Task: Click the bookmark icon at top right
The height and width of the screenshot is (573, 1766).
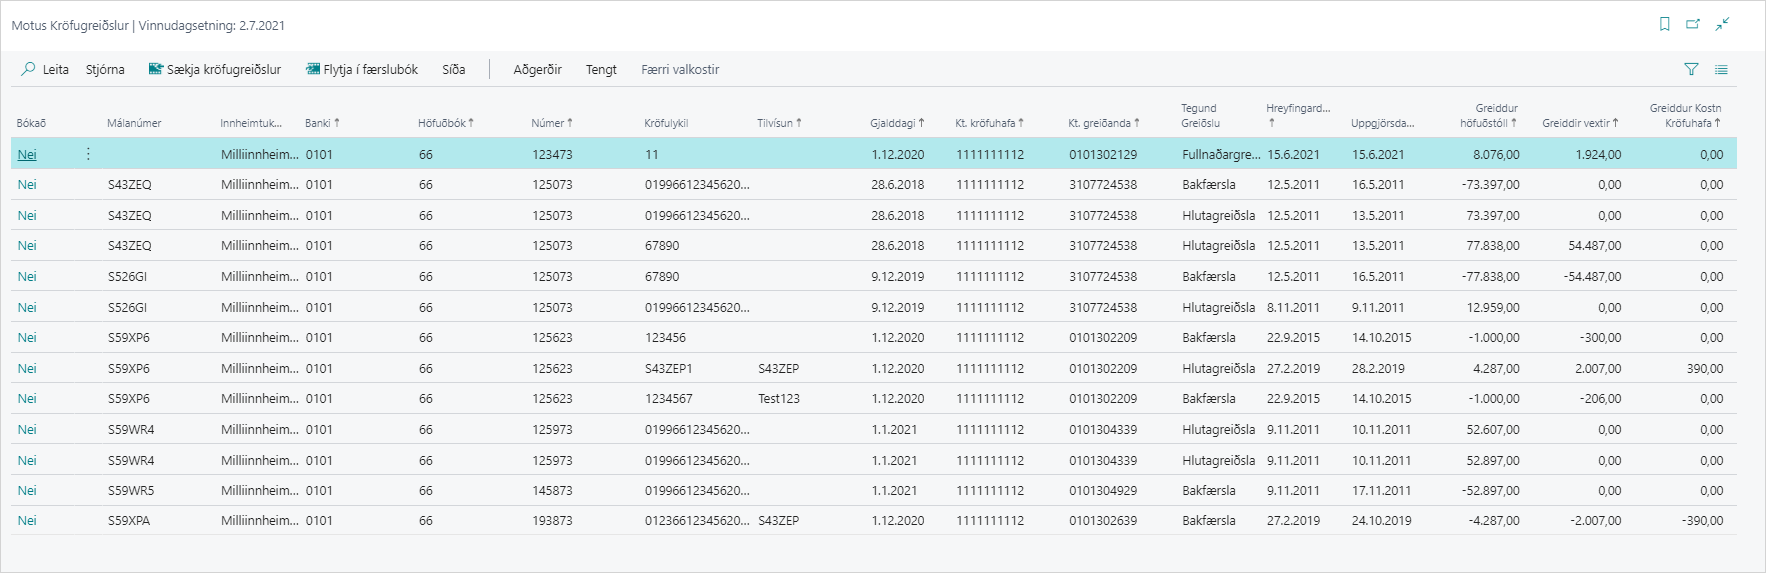Action: pyautogui.click(x=1664, y=25)
